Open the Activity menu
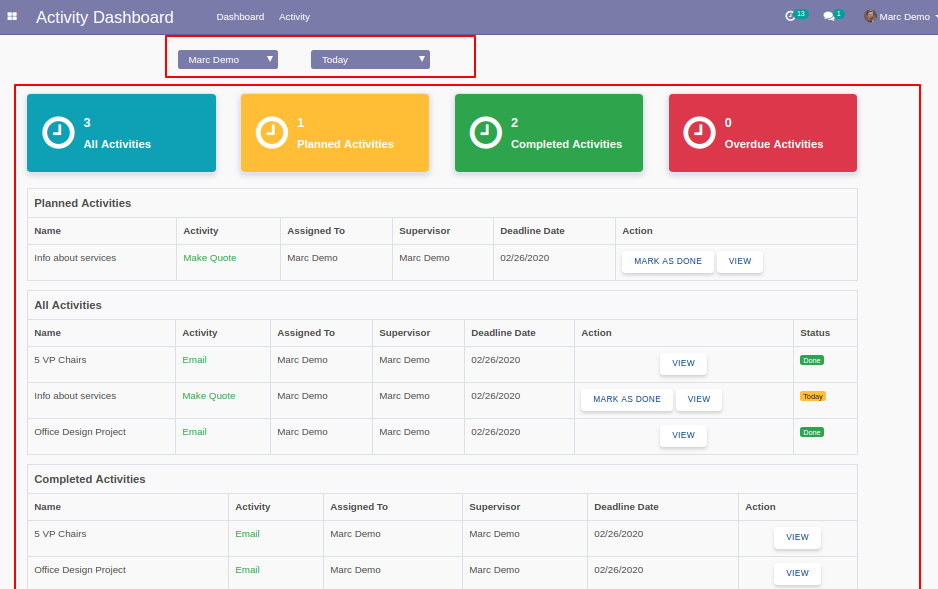Viewport: 938px width, 589px height. [294, 17]
